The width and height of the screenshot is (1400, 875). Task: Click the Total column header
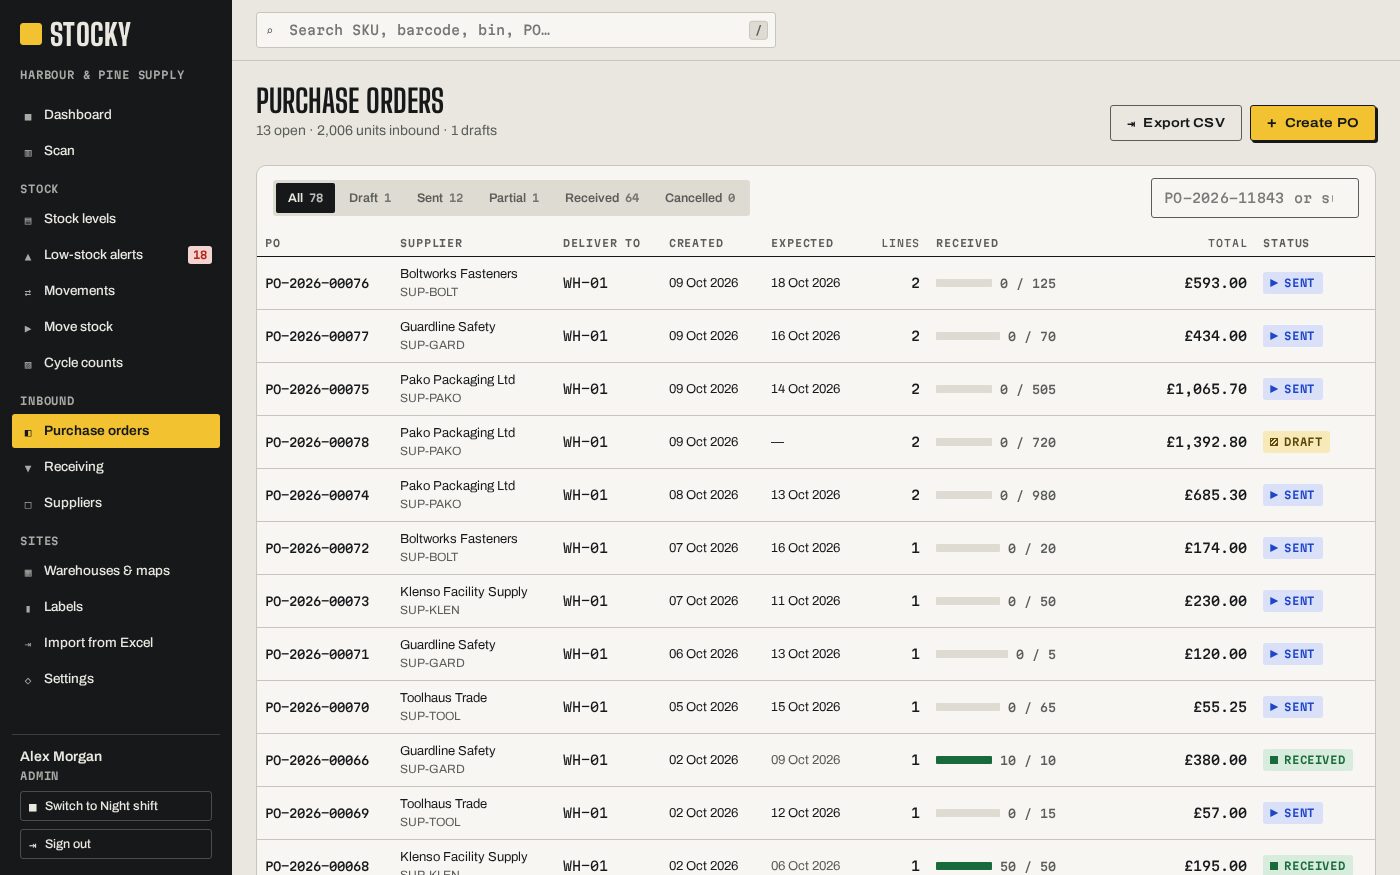coord(1227,243)
